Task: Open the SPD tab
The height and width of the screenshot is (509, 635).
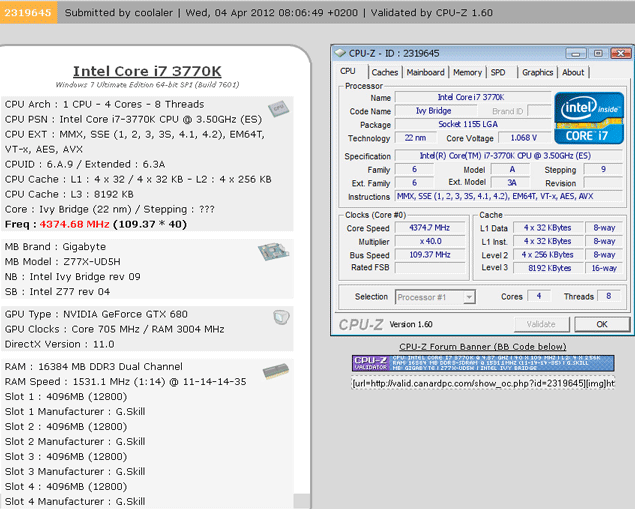Action: pos(498,72)
